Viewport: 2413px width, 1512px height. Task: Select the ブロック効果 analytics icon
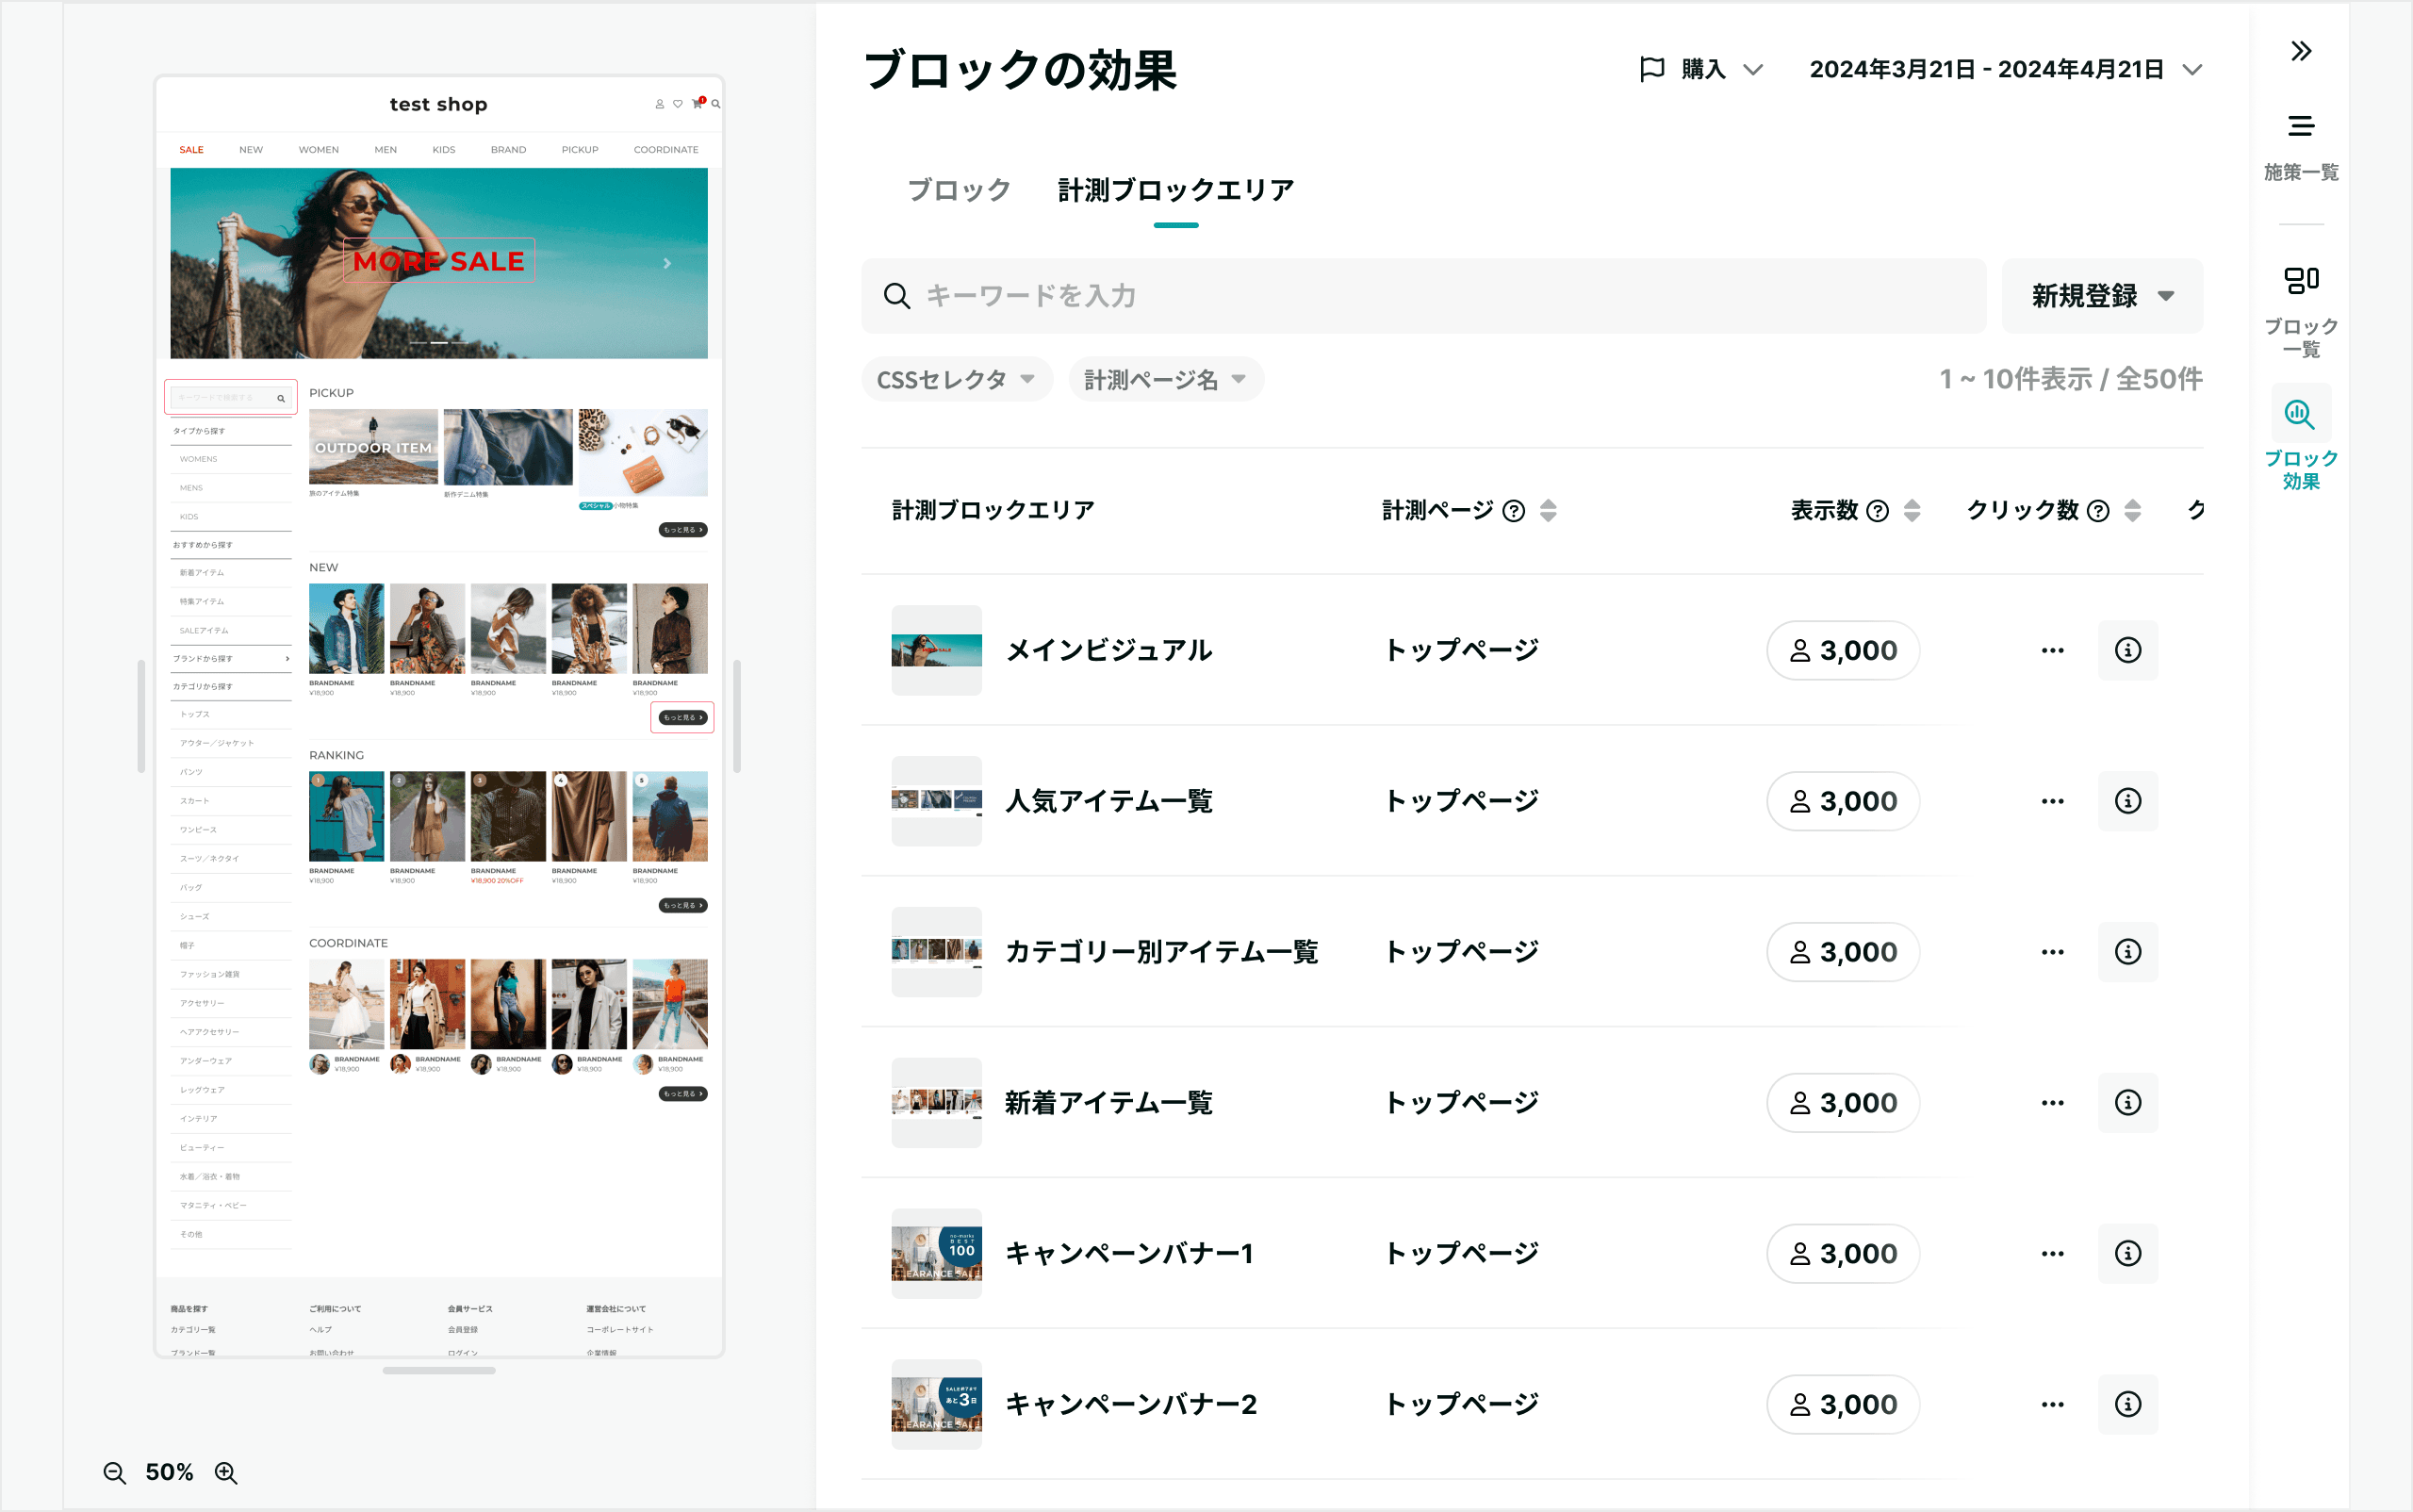pyautogui.click(x=2300, y=414)
